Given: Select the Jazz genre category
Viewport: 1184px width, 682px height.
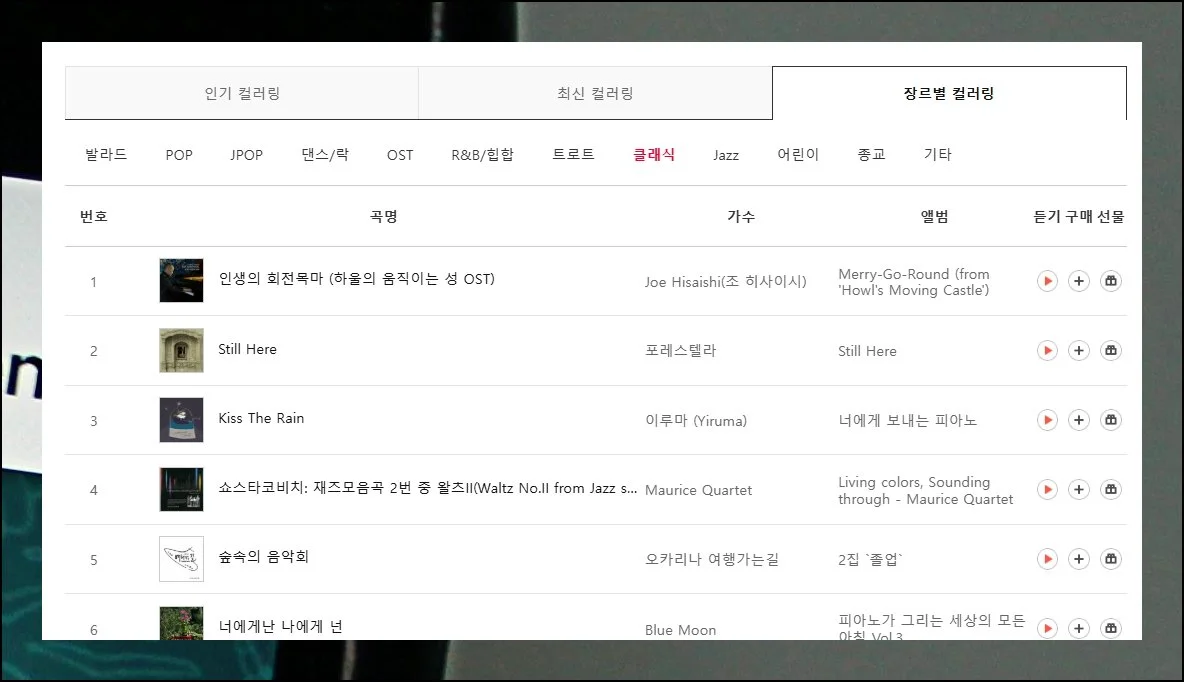Looking at the screenshot, I should 726,155.
